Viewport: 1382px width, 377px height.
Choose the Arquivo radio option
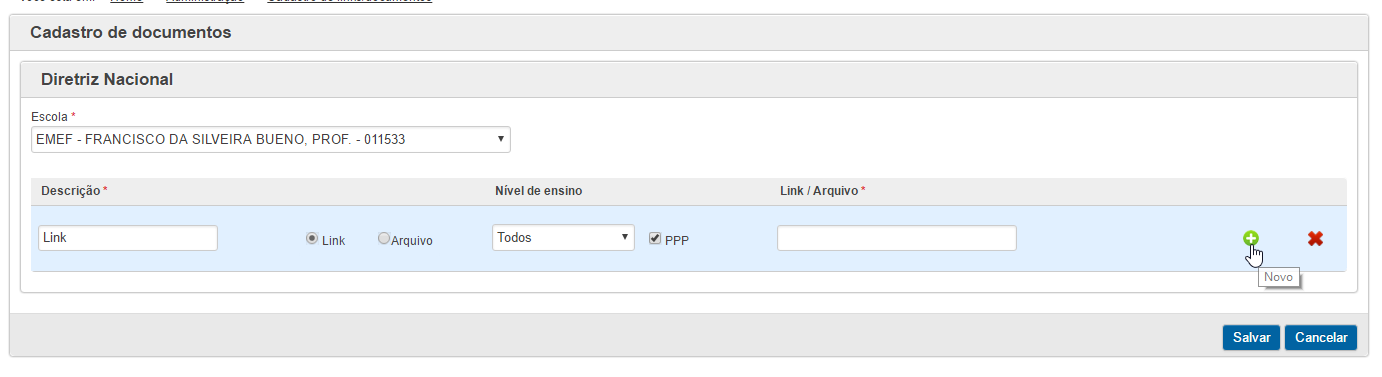click(x=384, y=239)
